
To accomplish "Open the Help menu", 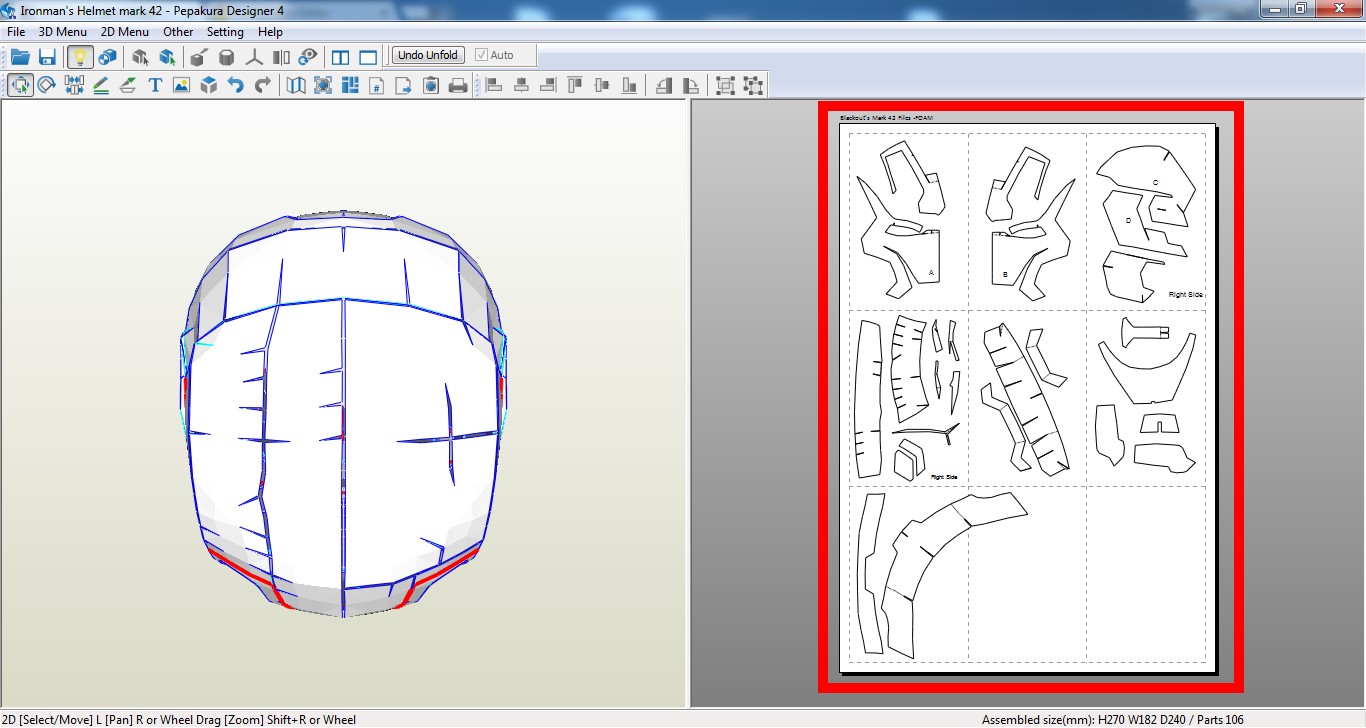I will [x=270, y=31].
